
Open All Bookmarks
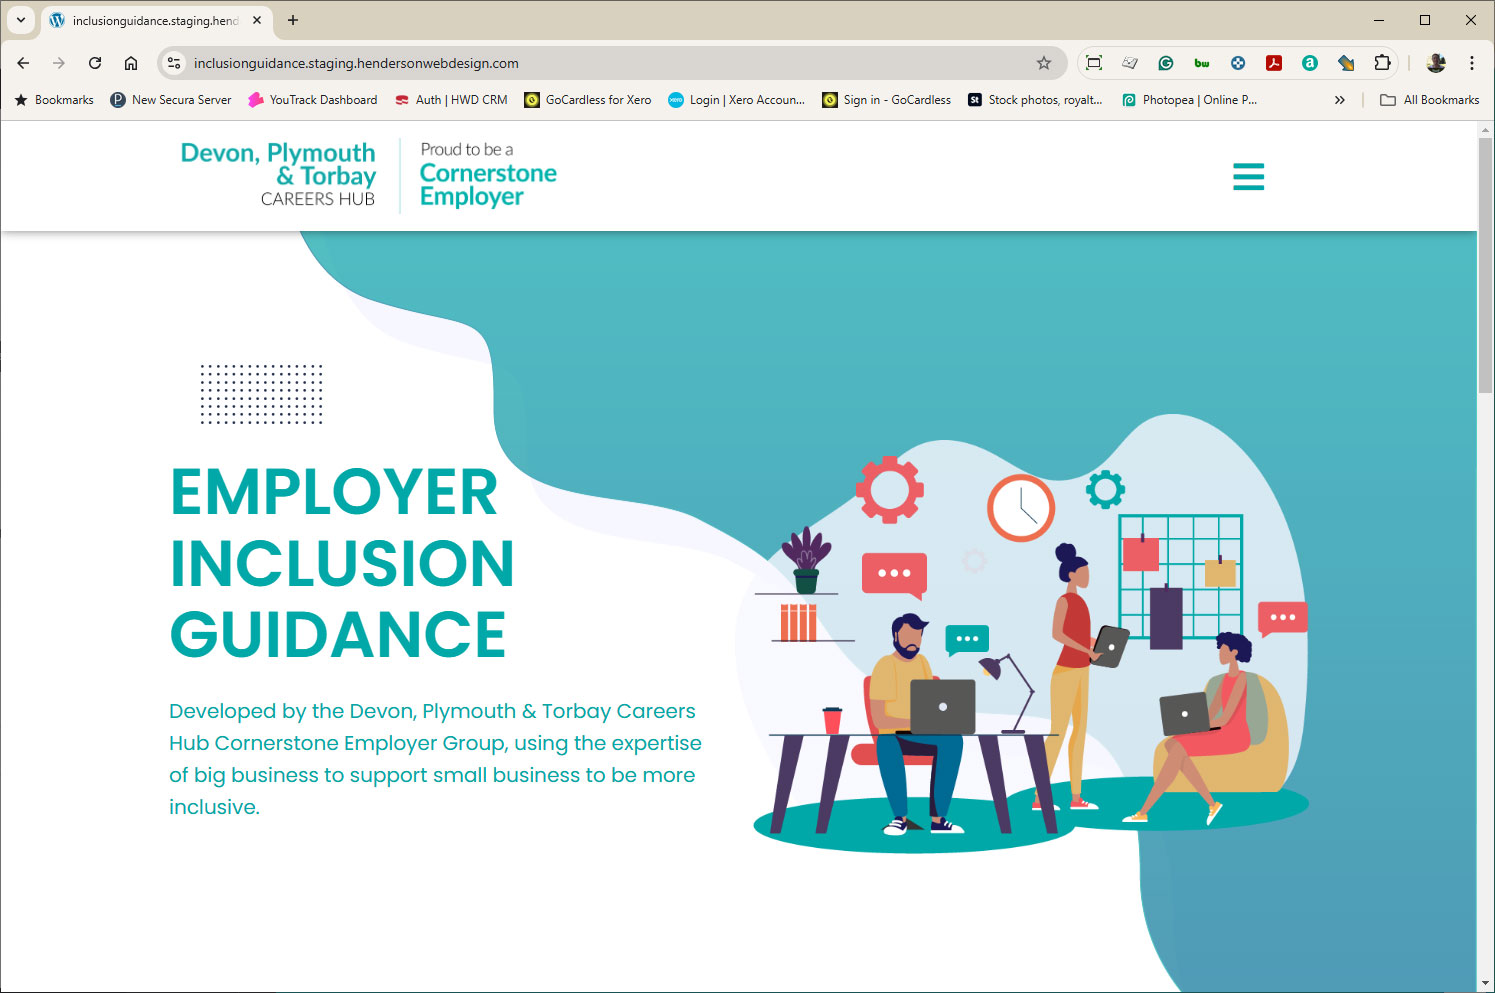(x=1430, y=99)
